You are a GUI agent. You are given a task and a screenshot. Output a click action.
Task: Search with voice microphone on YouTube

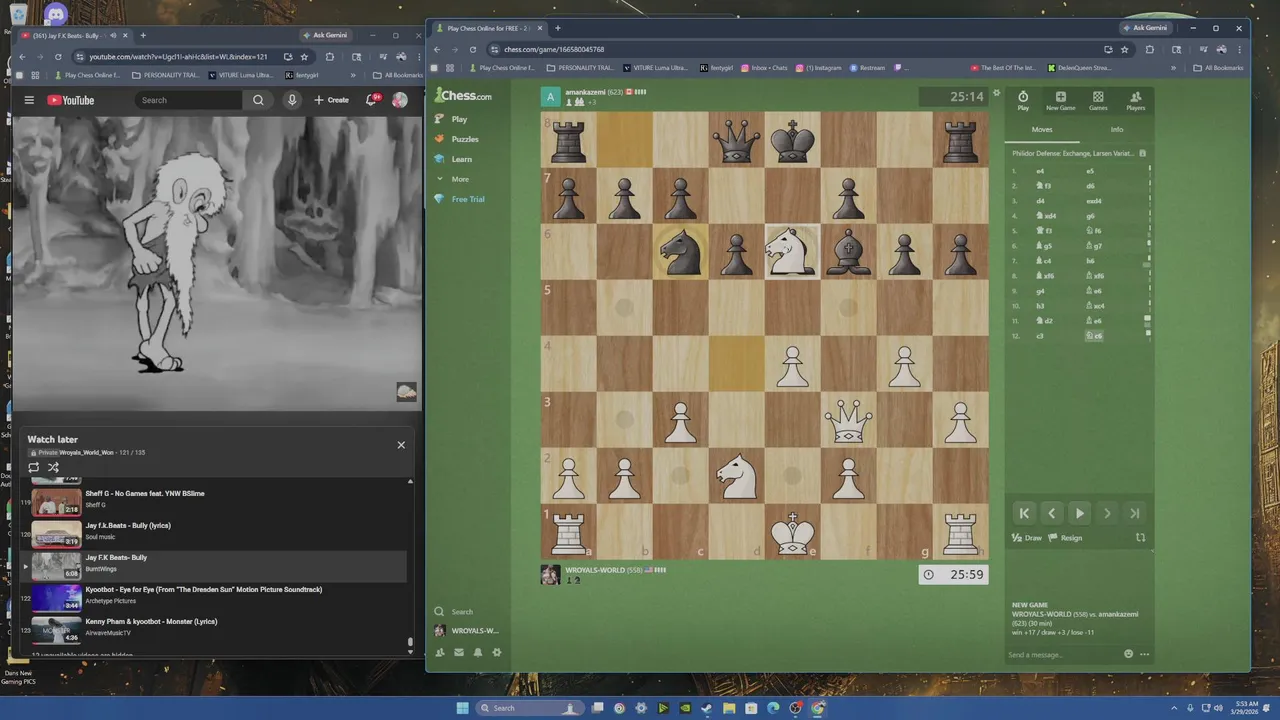tap(292, 100)
